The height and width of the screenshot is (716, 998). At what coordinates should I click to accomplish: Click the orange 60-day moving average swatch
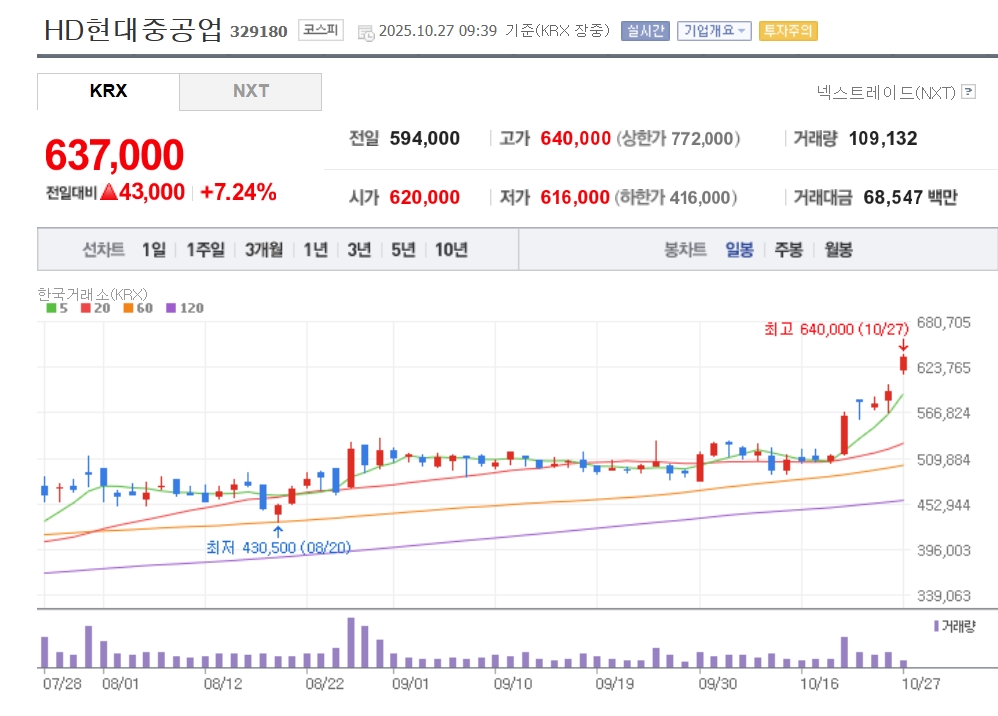tap(128, 308)
